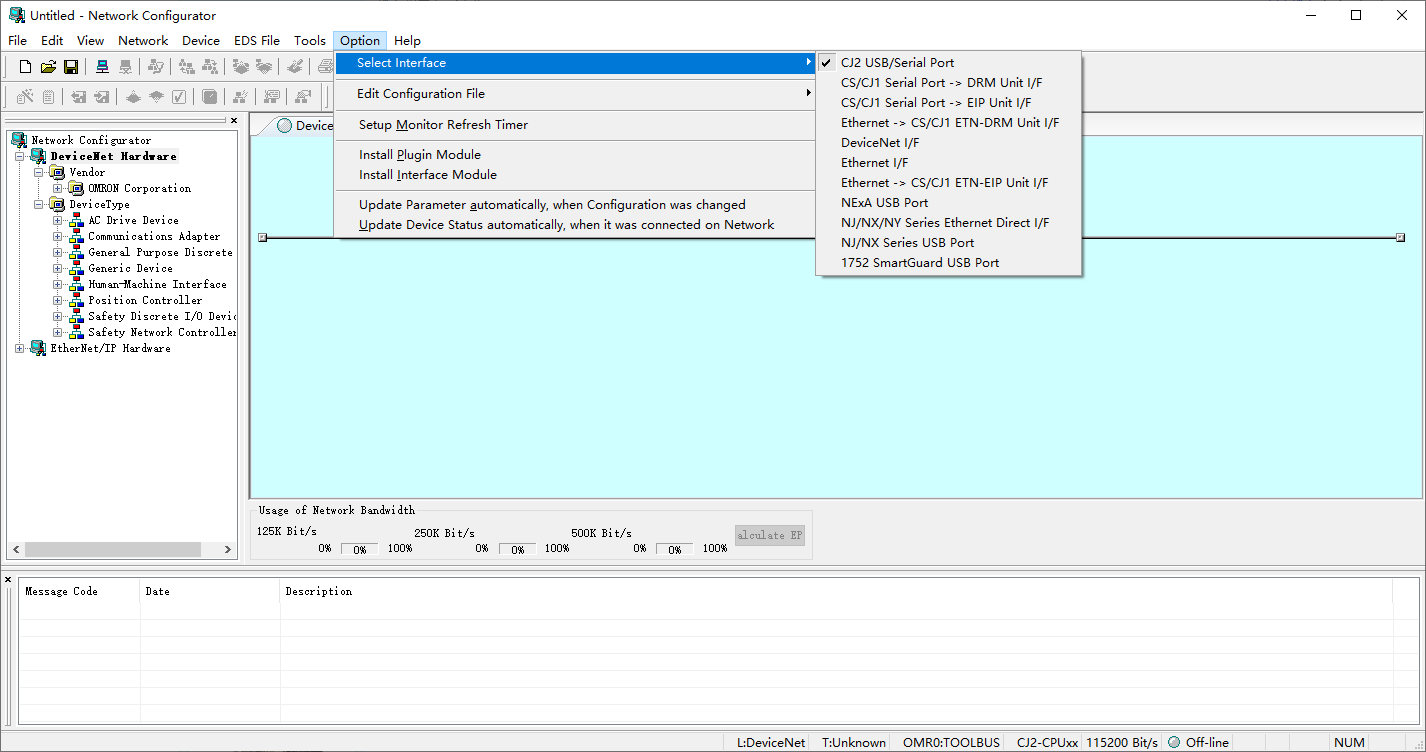
Task: Toggle Update Parameter automatically option
Action: click(x=552, y=205)
